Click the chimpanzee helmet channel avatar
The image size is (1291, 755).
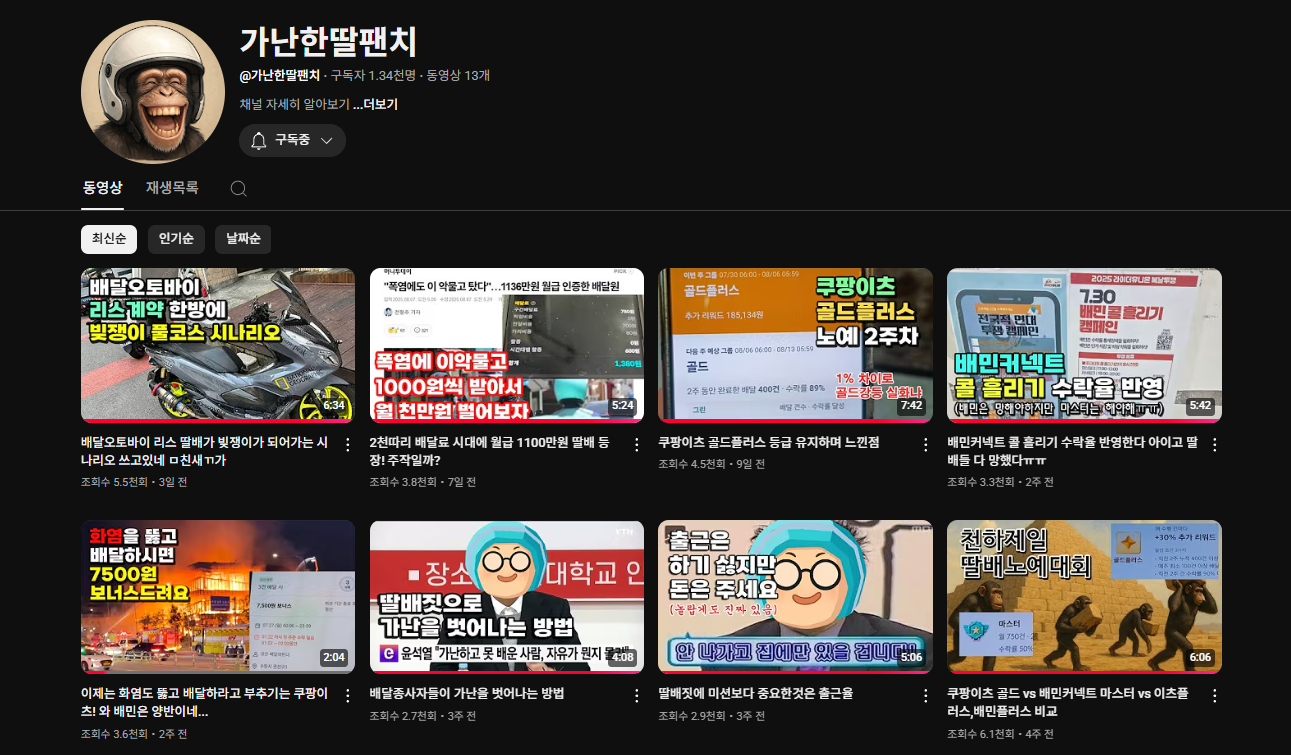(x=153, y=92)
